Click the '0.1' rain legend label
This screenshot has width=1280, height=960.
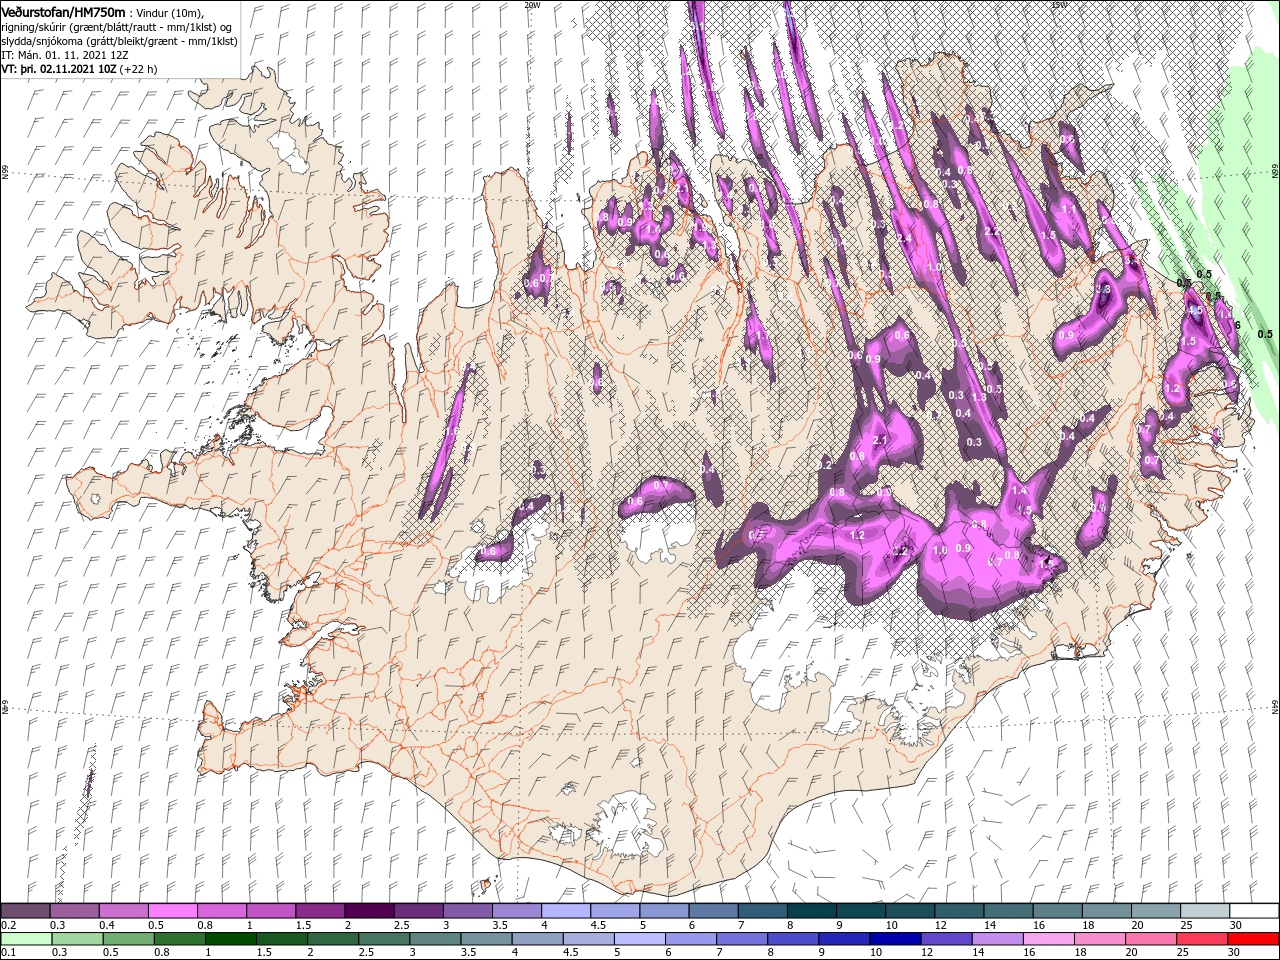coord(8,953)
